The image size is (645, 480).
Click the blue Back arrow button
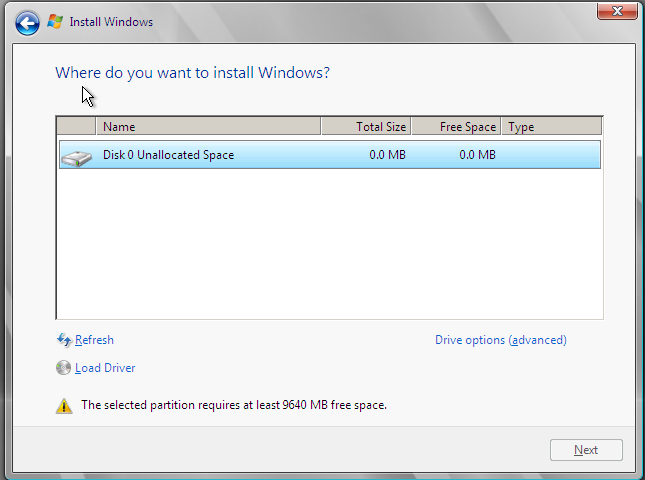click(x=27, y=22)
